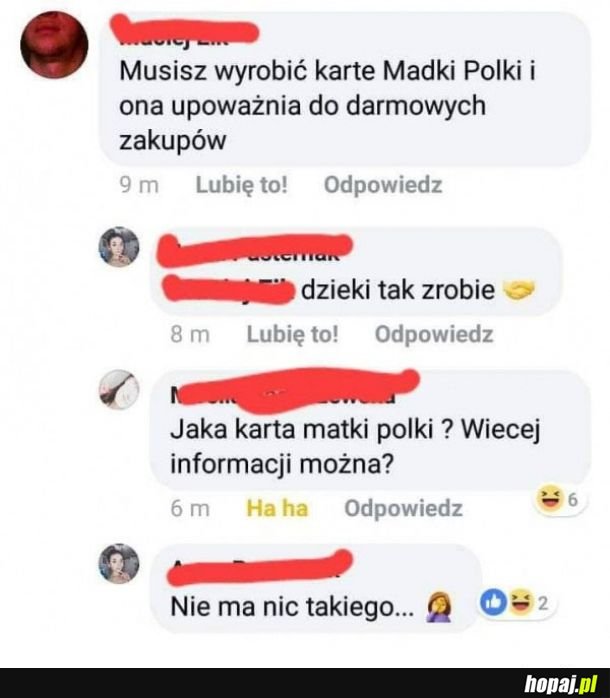Click the handshake emoji in the reply
Screen dimensions: 610x698
519,290
